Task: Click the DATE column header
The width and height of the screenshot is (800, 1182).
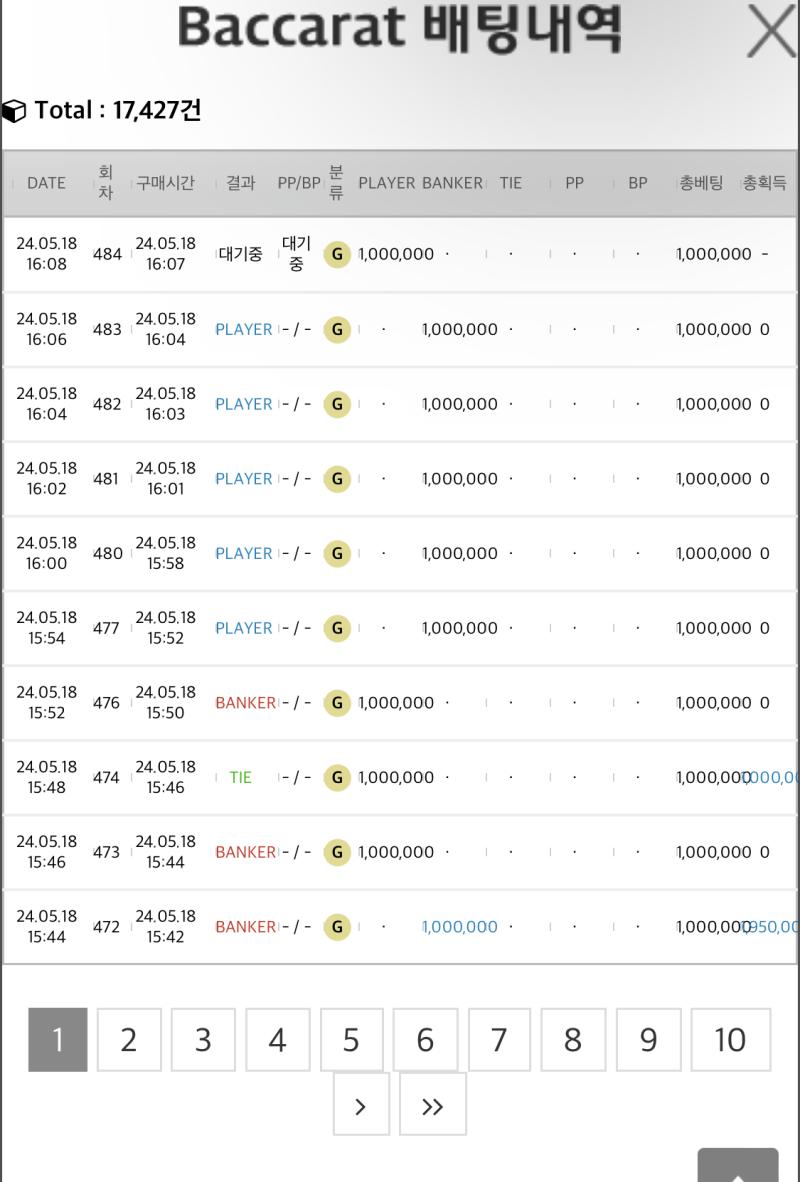Action: tap(46, 183)
